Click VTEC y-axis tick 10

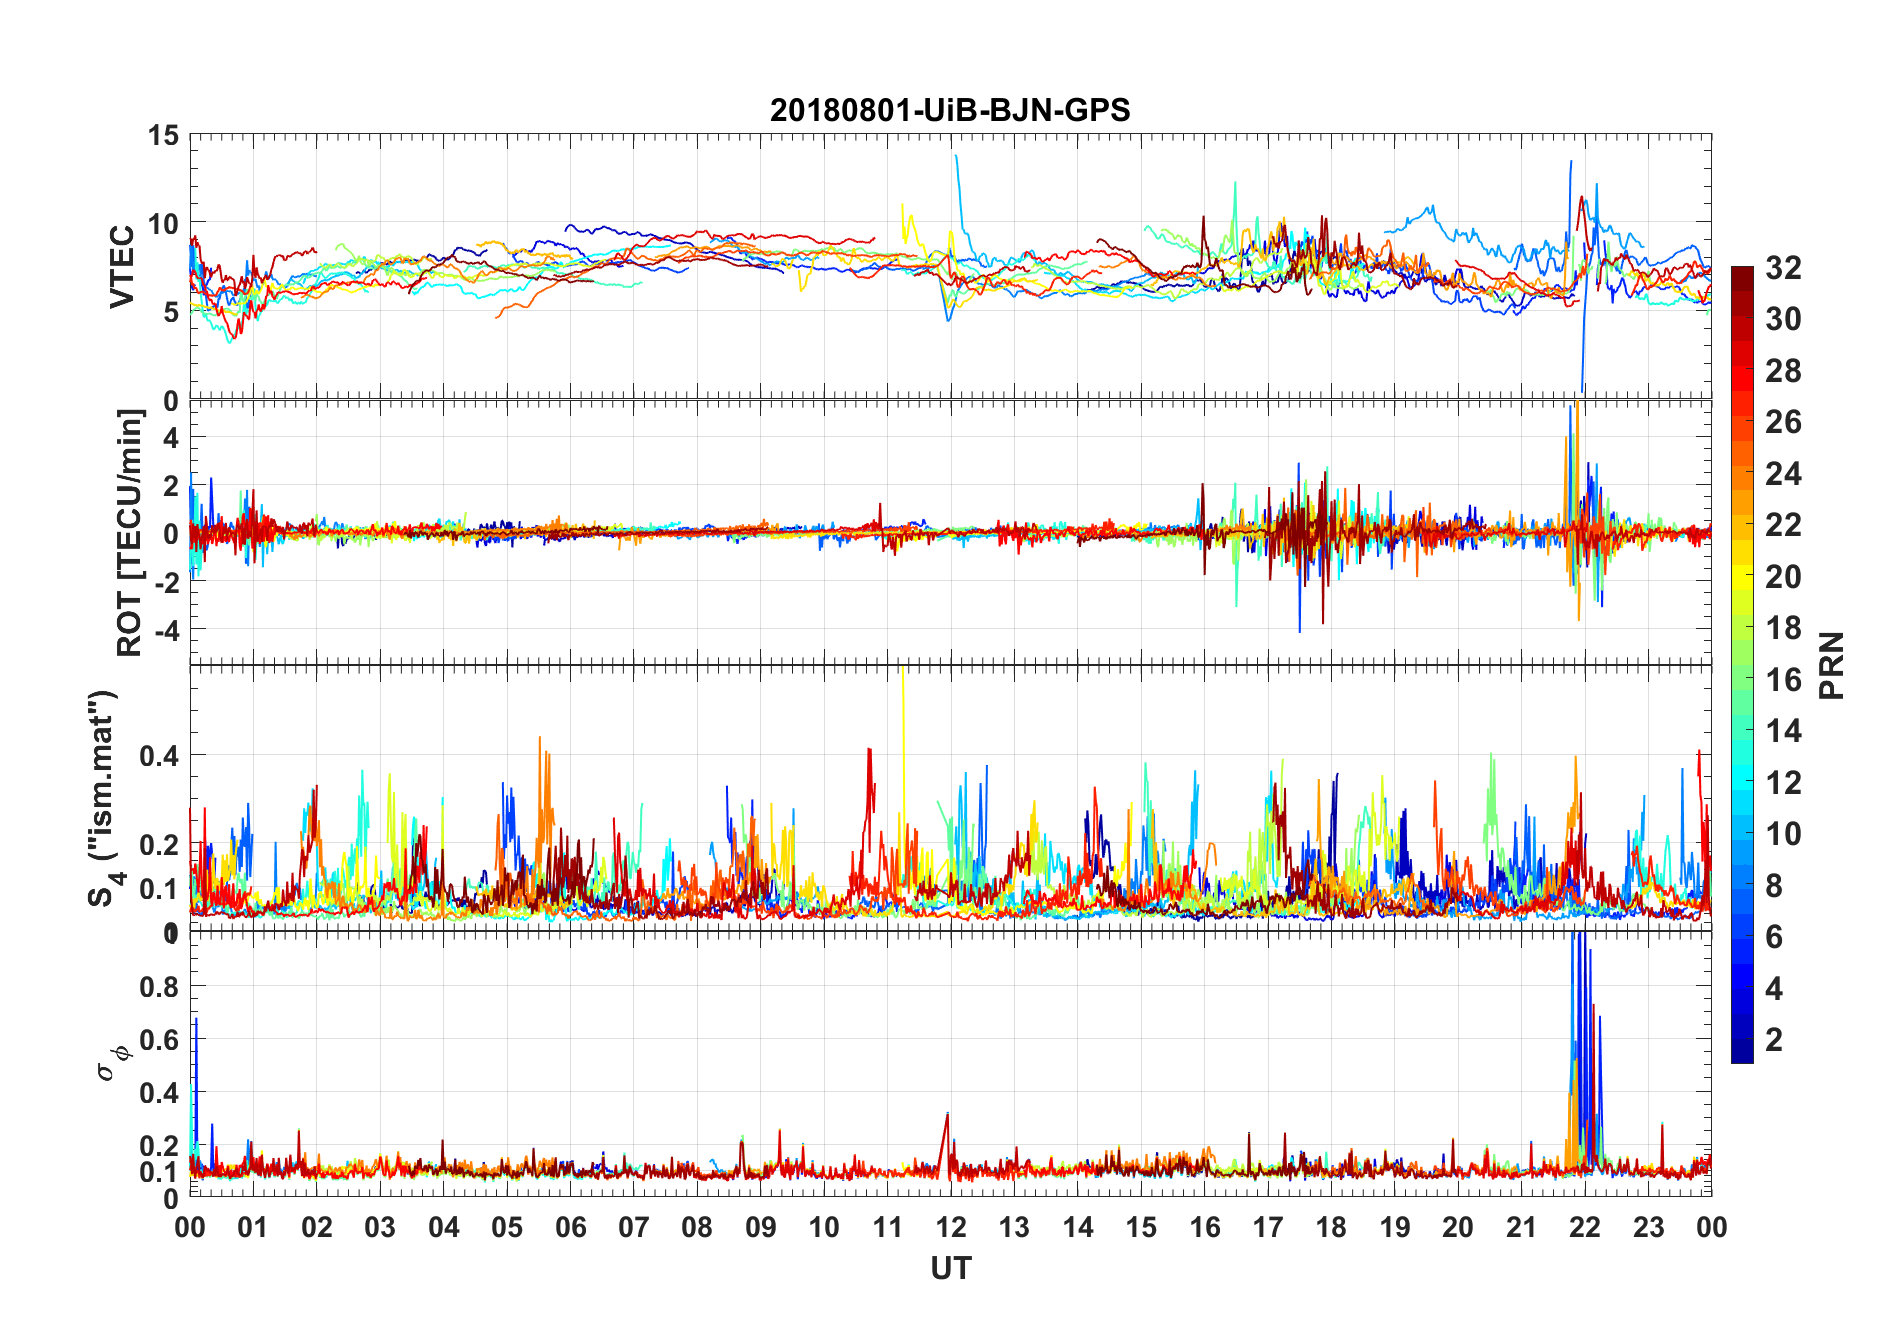pos(163,223)
